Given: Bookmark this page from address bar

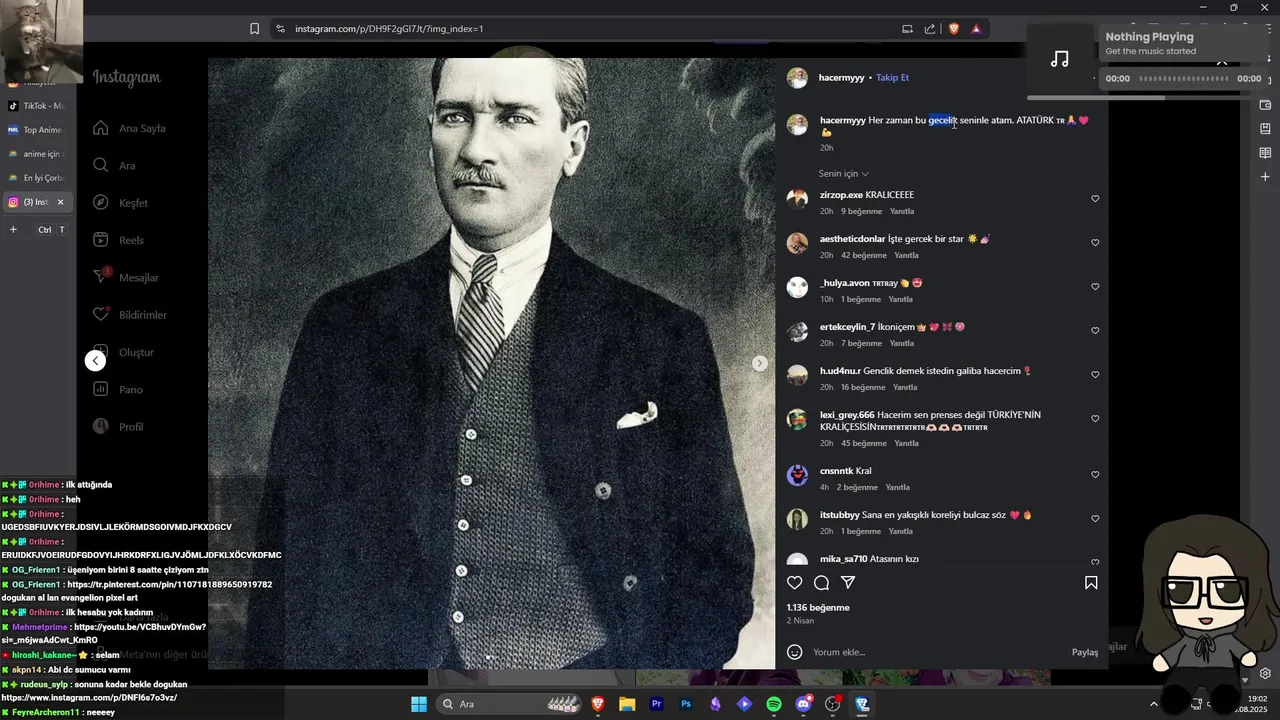Looking at the screenshot, I should click(x=254, y=29).
